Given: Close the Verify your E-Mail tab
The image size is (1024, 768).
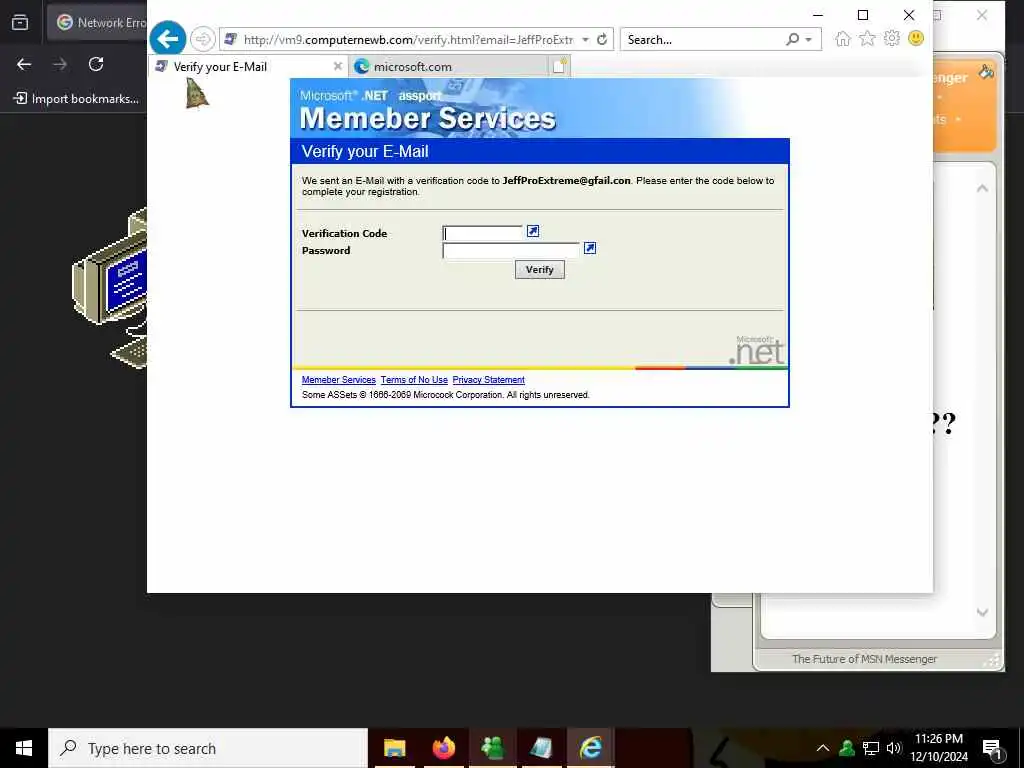Looking at the screenshot, I should [338, 66].
